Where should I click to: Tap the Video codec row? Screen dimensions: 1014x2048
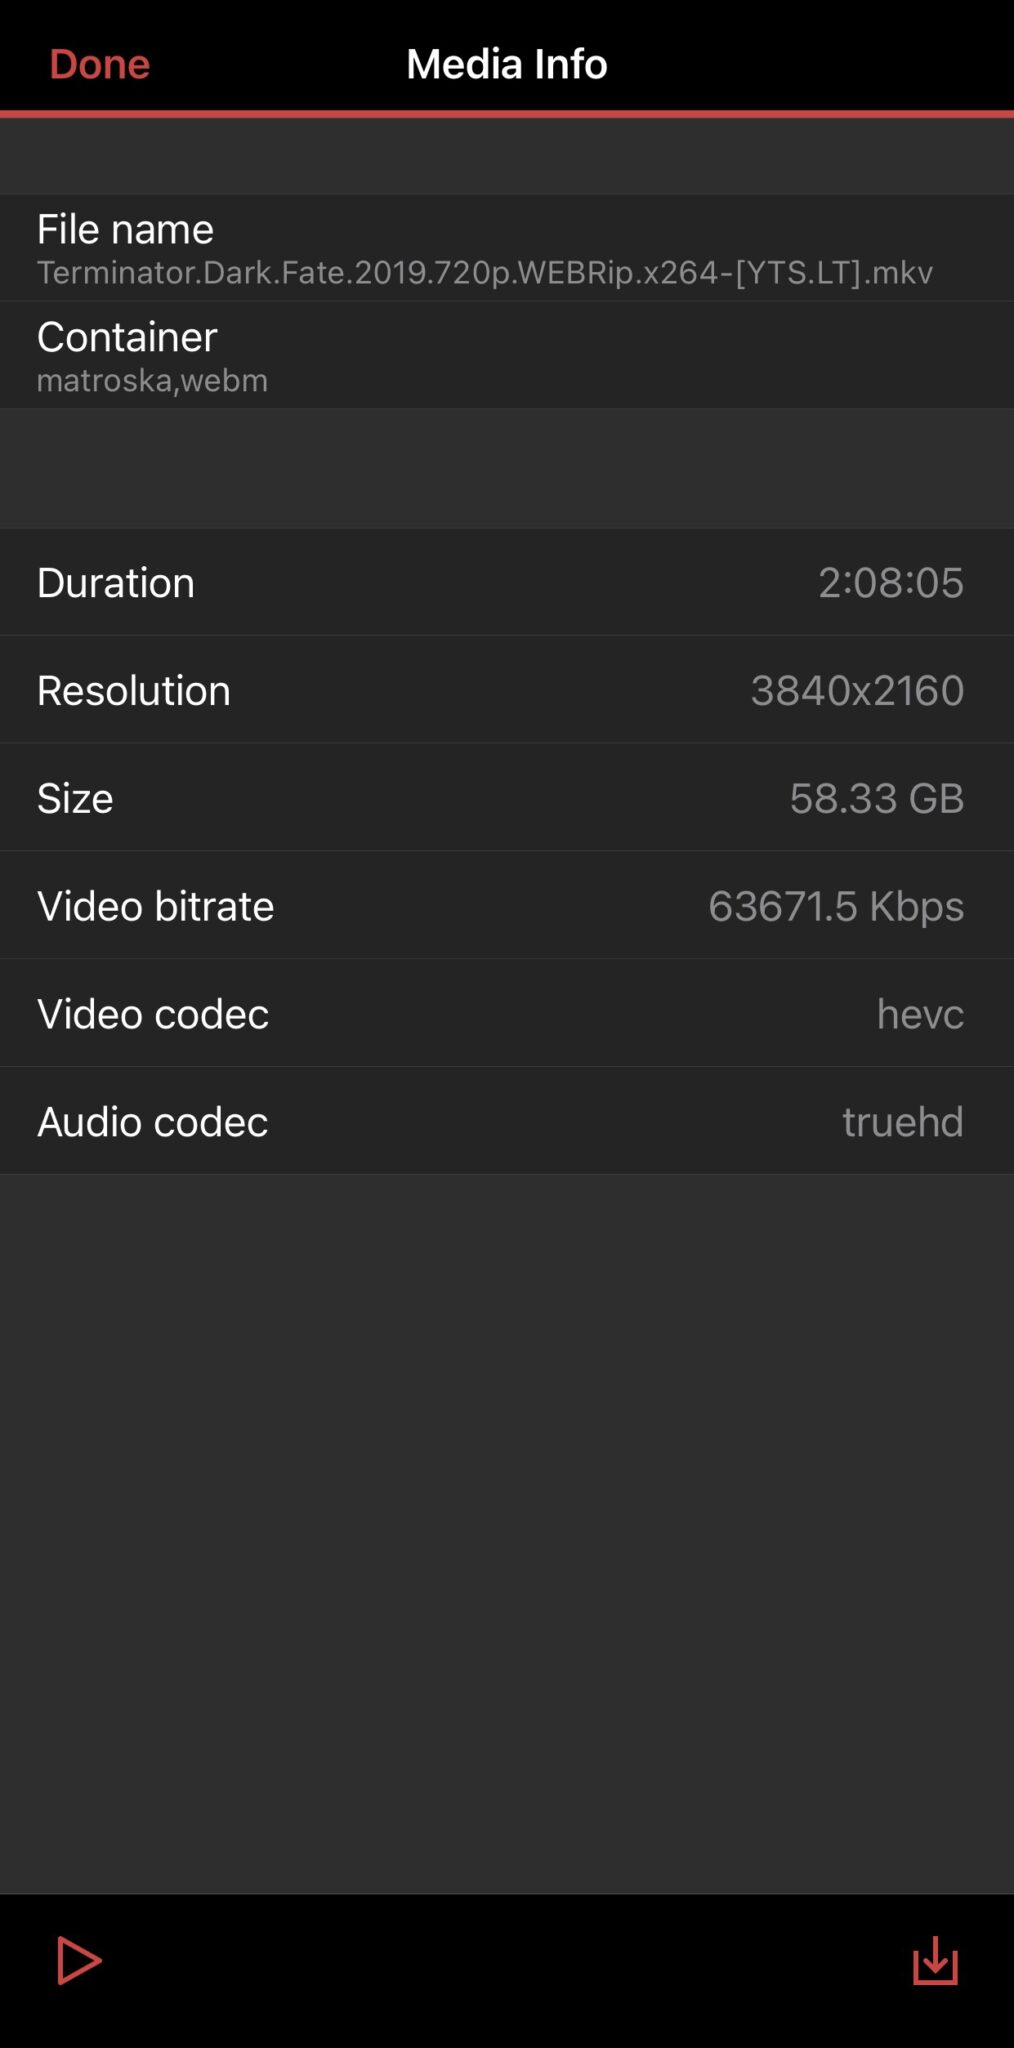[x=507, y=1014]
